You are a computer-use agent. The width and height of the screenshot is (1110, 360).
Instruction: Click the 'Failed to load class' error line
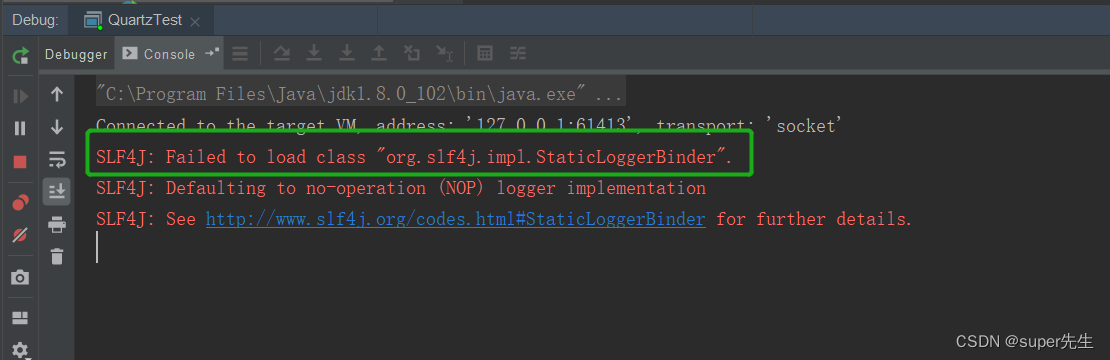[413, 157]
